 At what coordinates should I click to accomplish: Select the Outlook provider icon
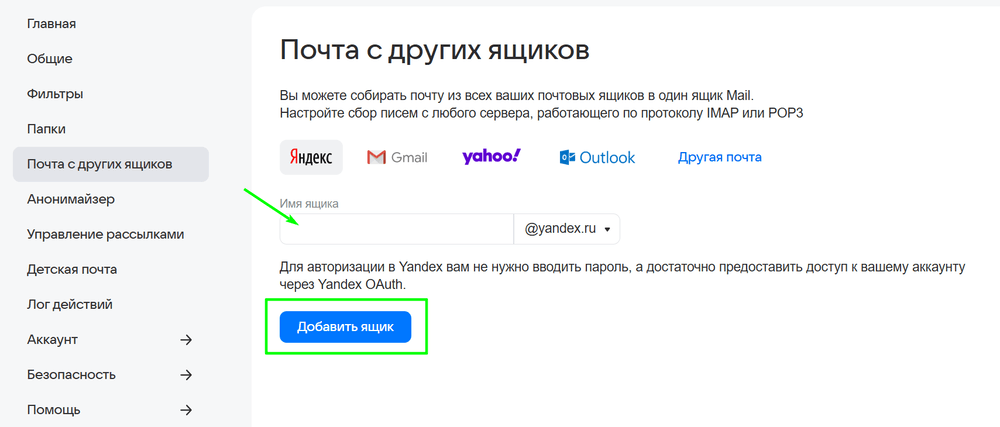pyautogui.click(x=598, y=158)
